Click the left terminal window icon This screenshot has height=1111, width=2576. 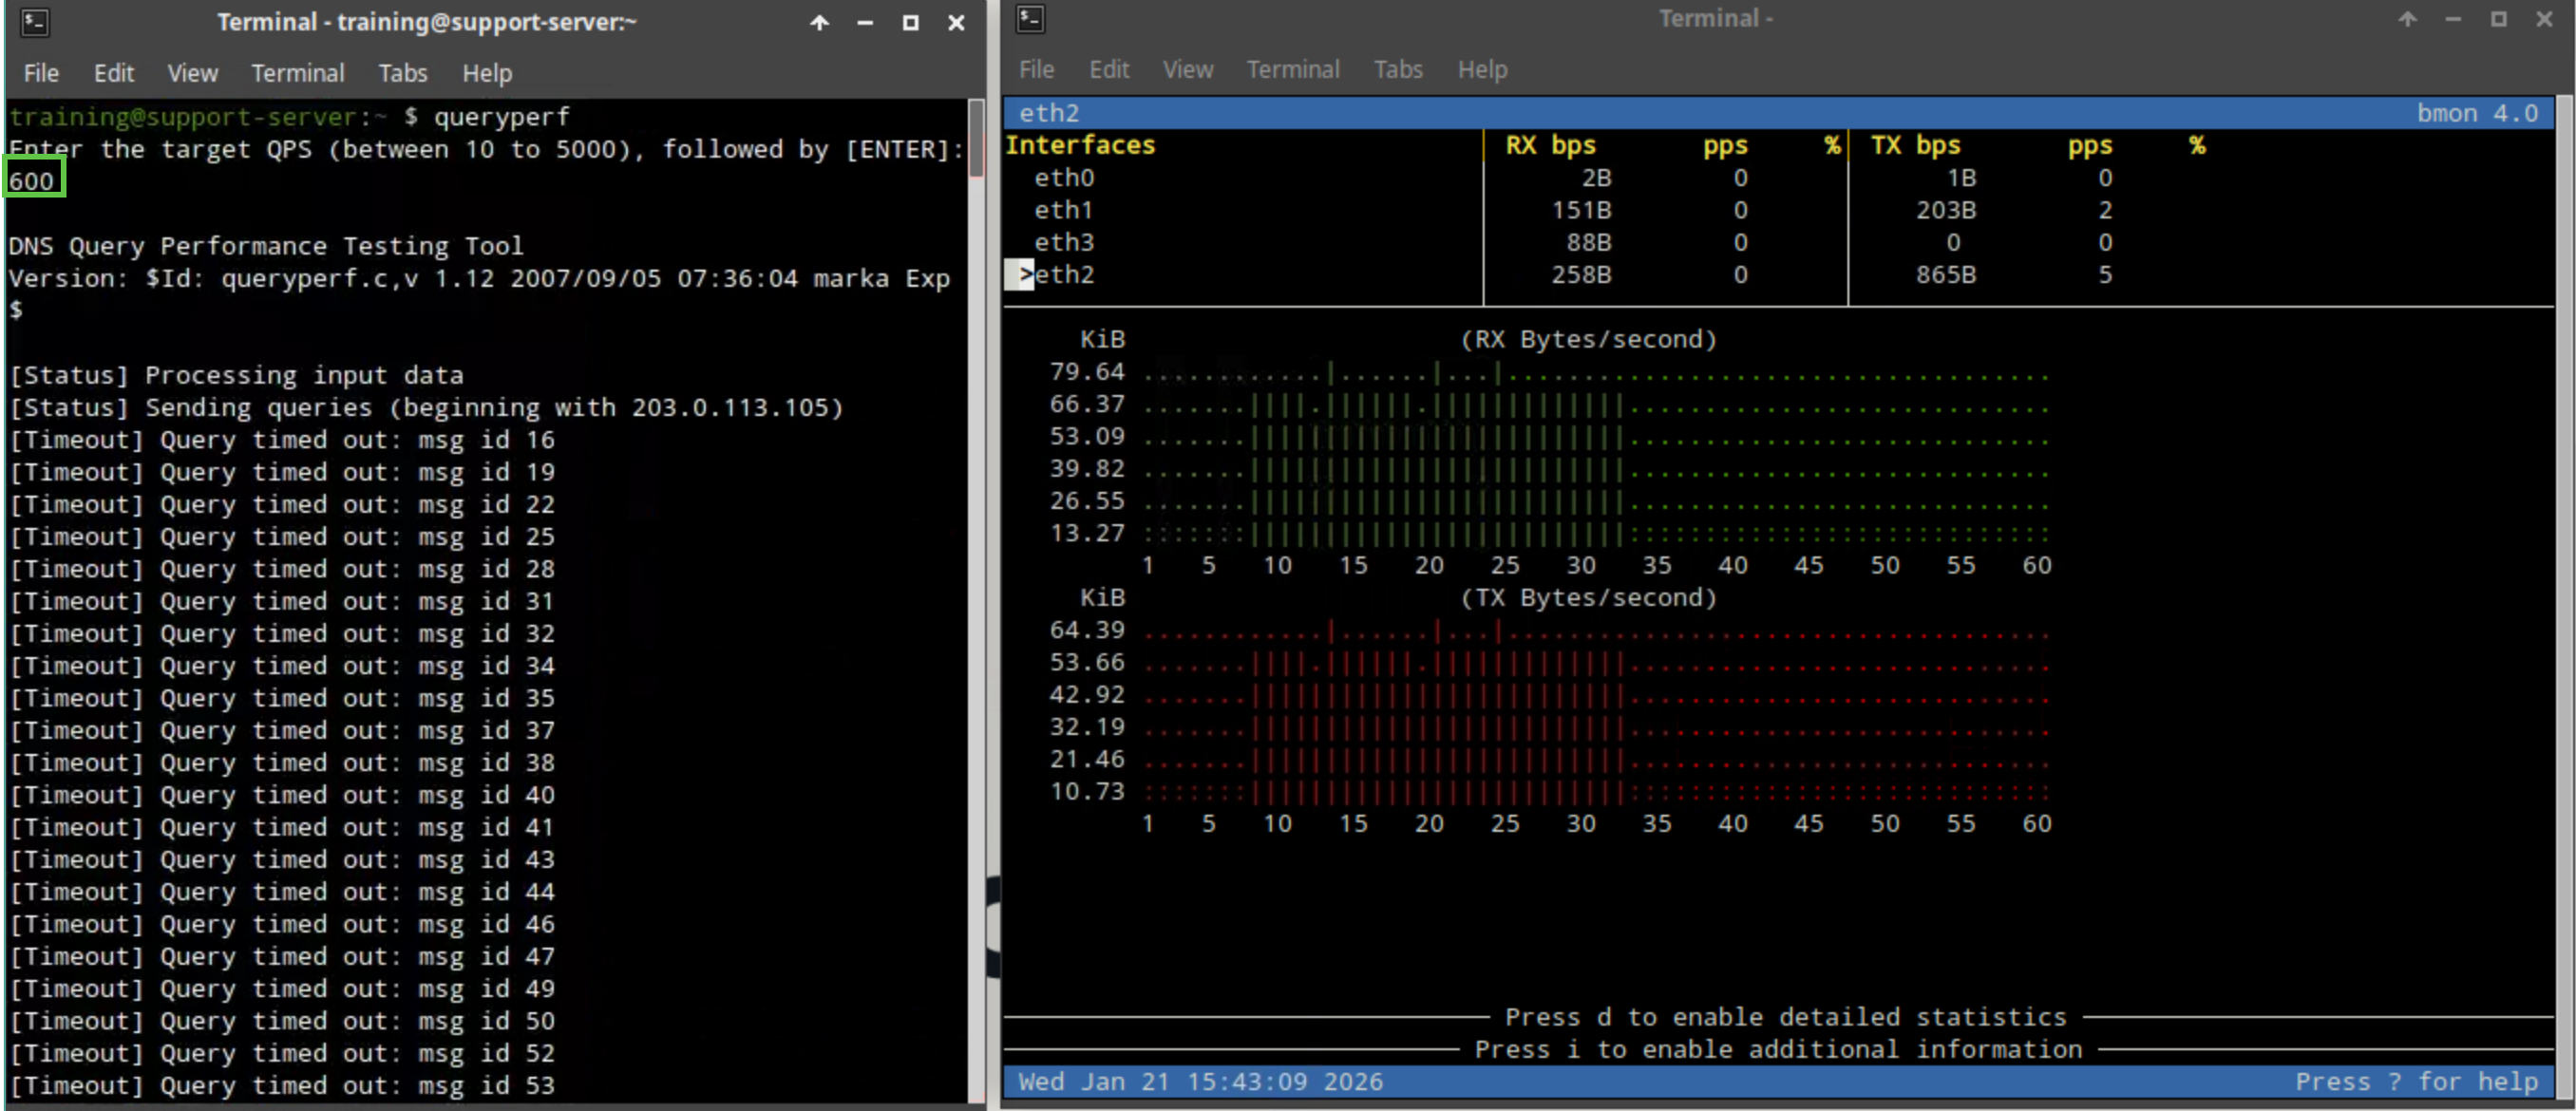coord(35,22)
